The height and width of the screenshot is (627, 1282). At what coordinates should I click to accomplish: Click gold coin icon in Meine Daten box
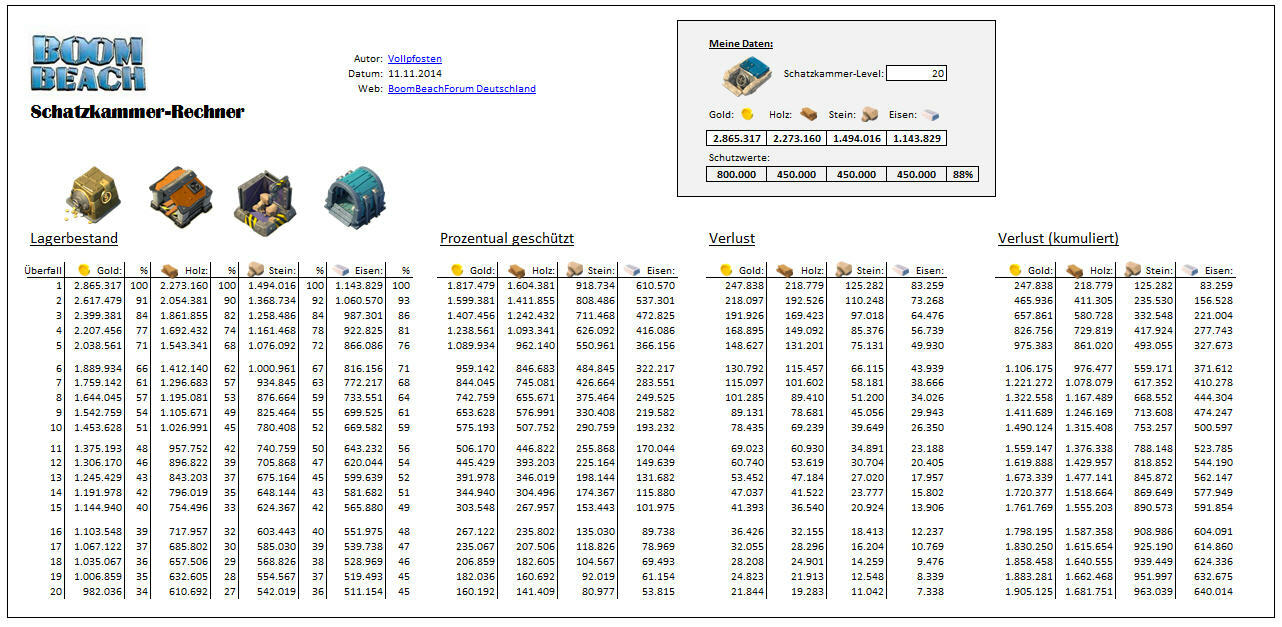pos(747,115)
